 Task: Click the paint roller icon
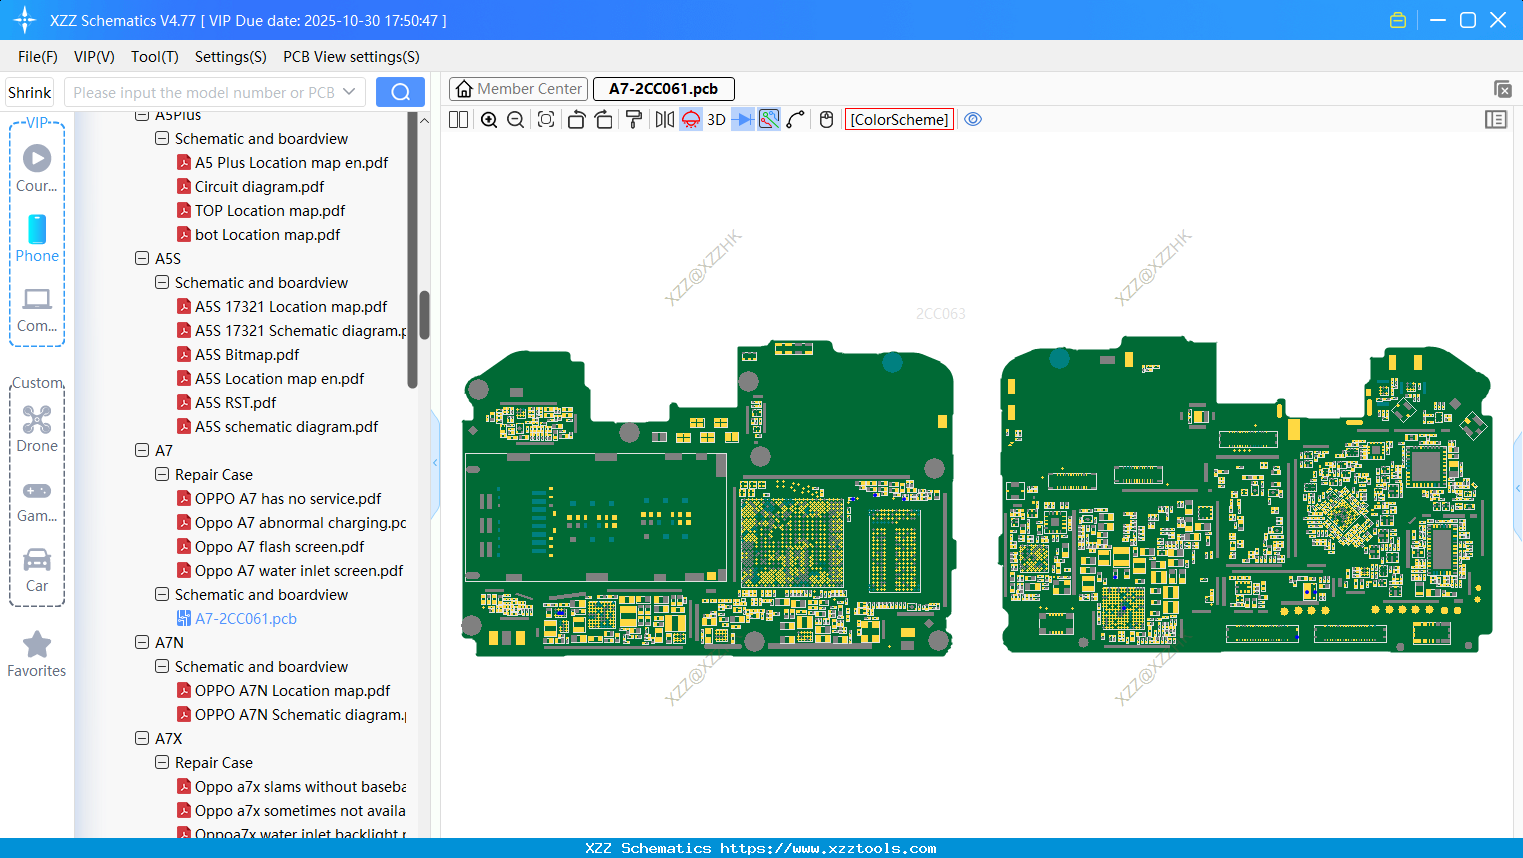[x=634, y=120]
